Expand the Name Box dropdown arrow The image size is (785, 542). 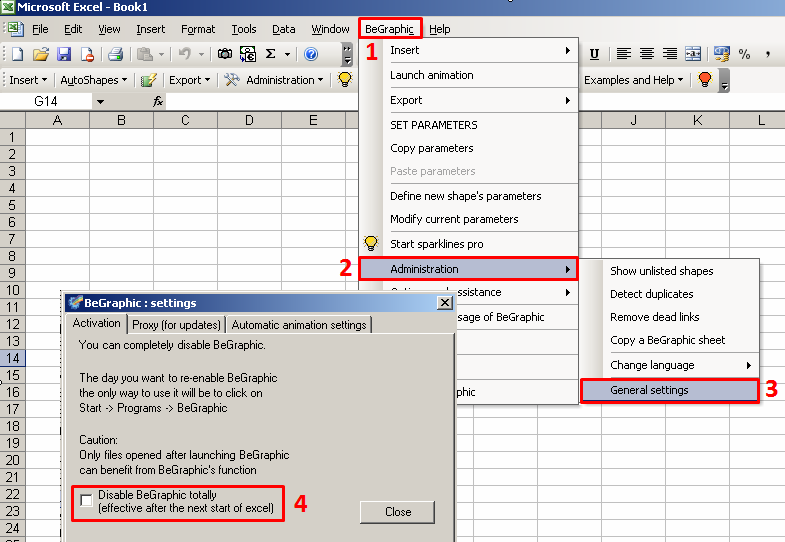point(100,101)
